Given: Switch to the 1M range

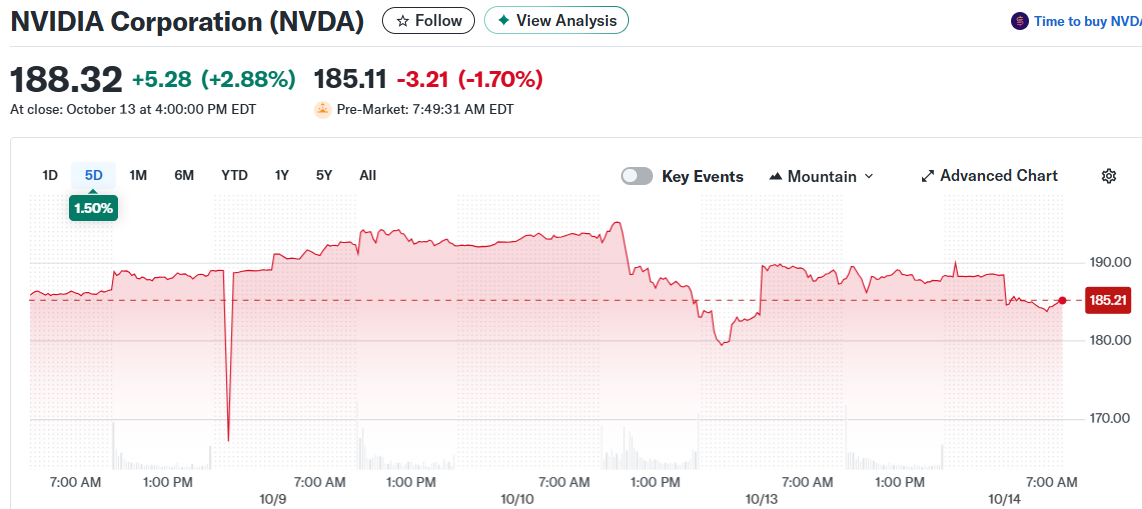Looking at the screenshot, I should [x=138, y=175].
